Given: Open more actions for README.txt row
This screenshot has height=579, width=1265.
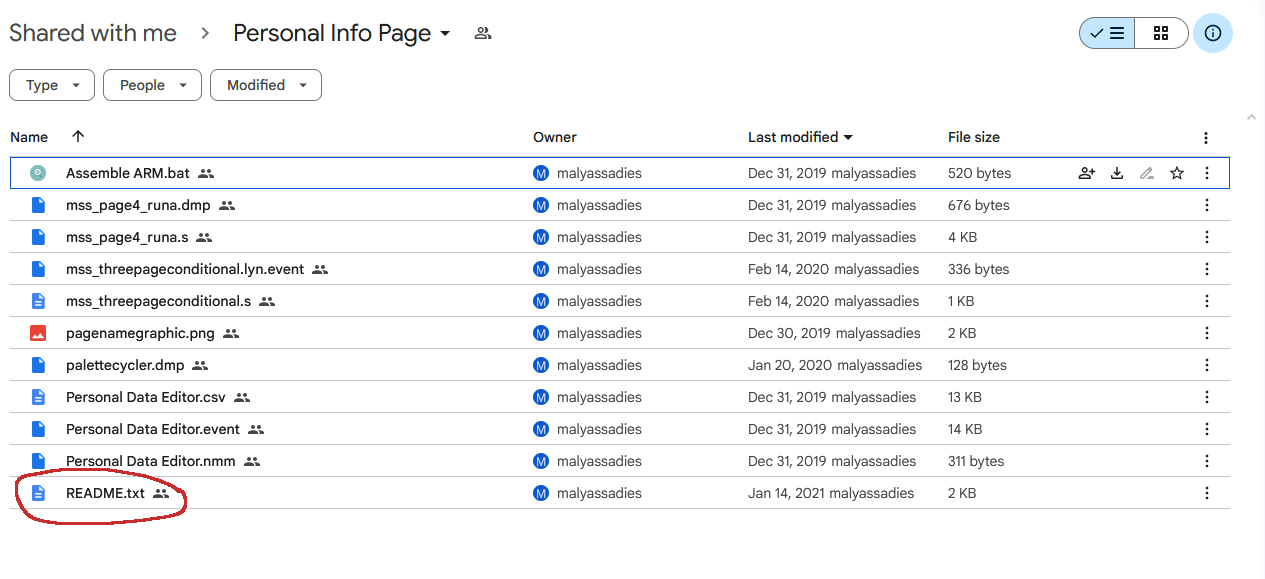Looking at the screenshot, I should point(1207,493).
